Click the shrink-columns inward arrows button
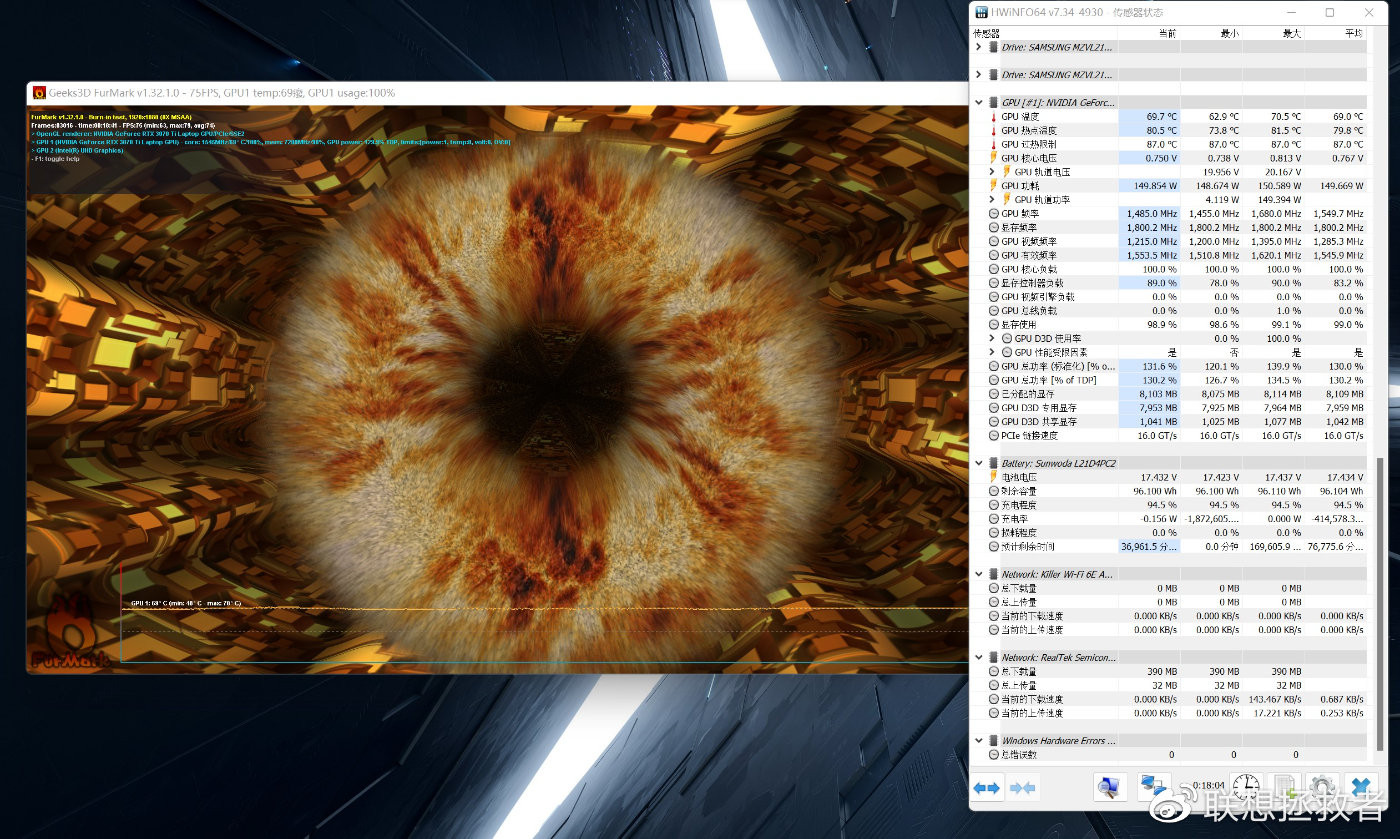Image resolution: width=1400 pixels, height=839 pixels. pos(1022,788)
